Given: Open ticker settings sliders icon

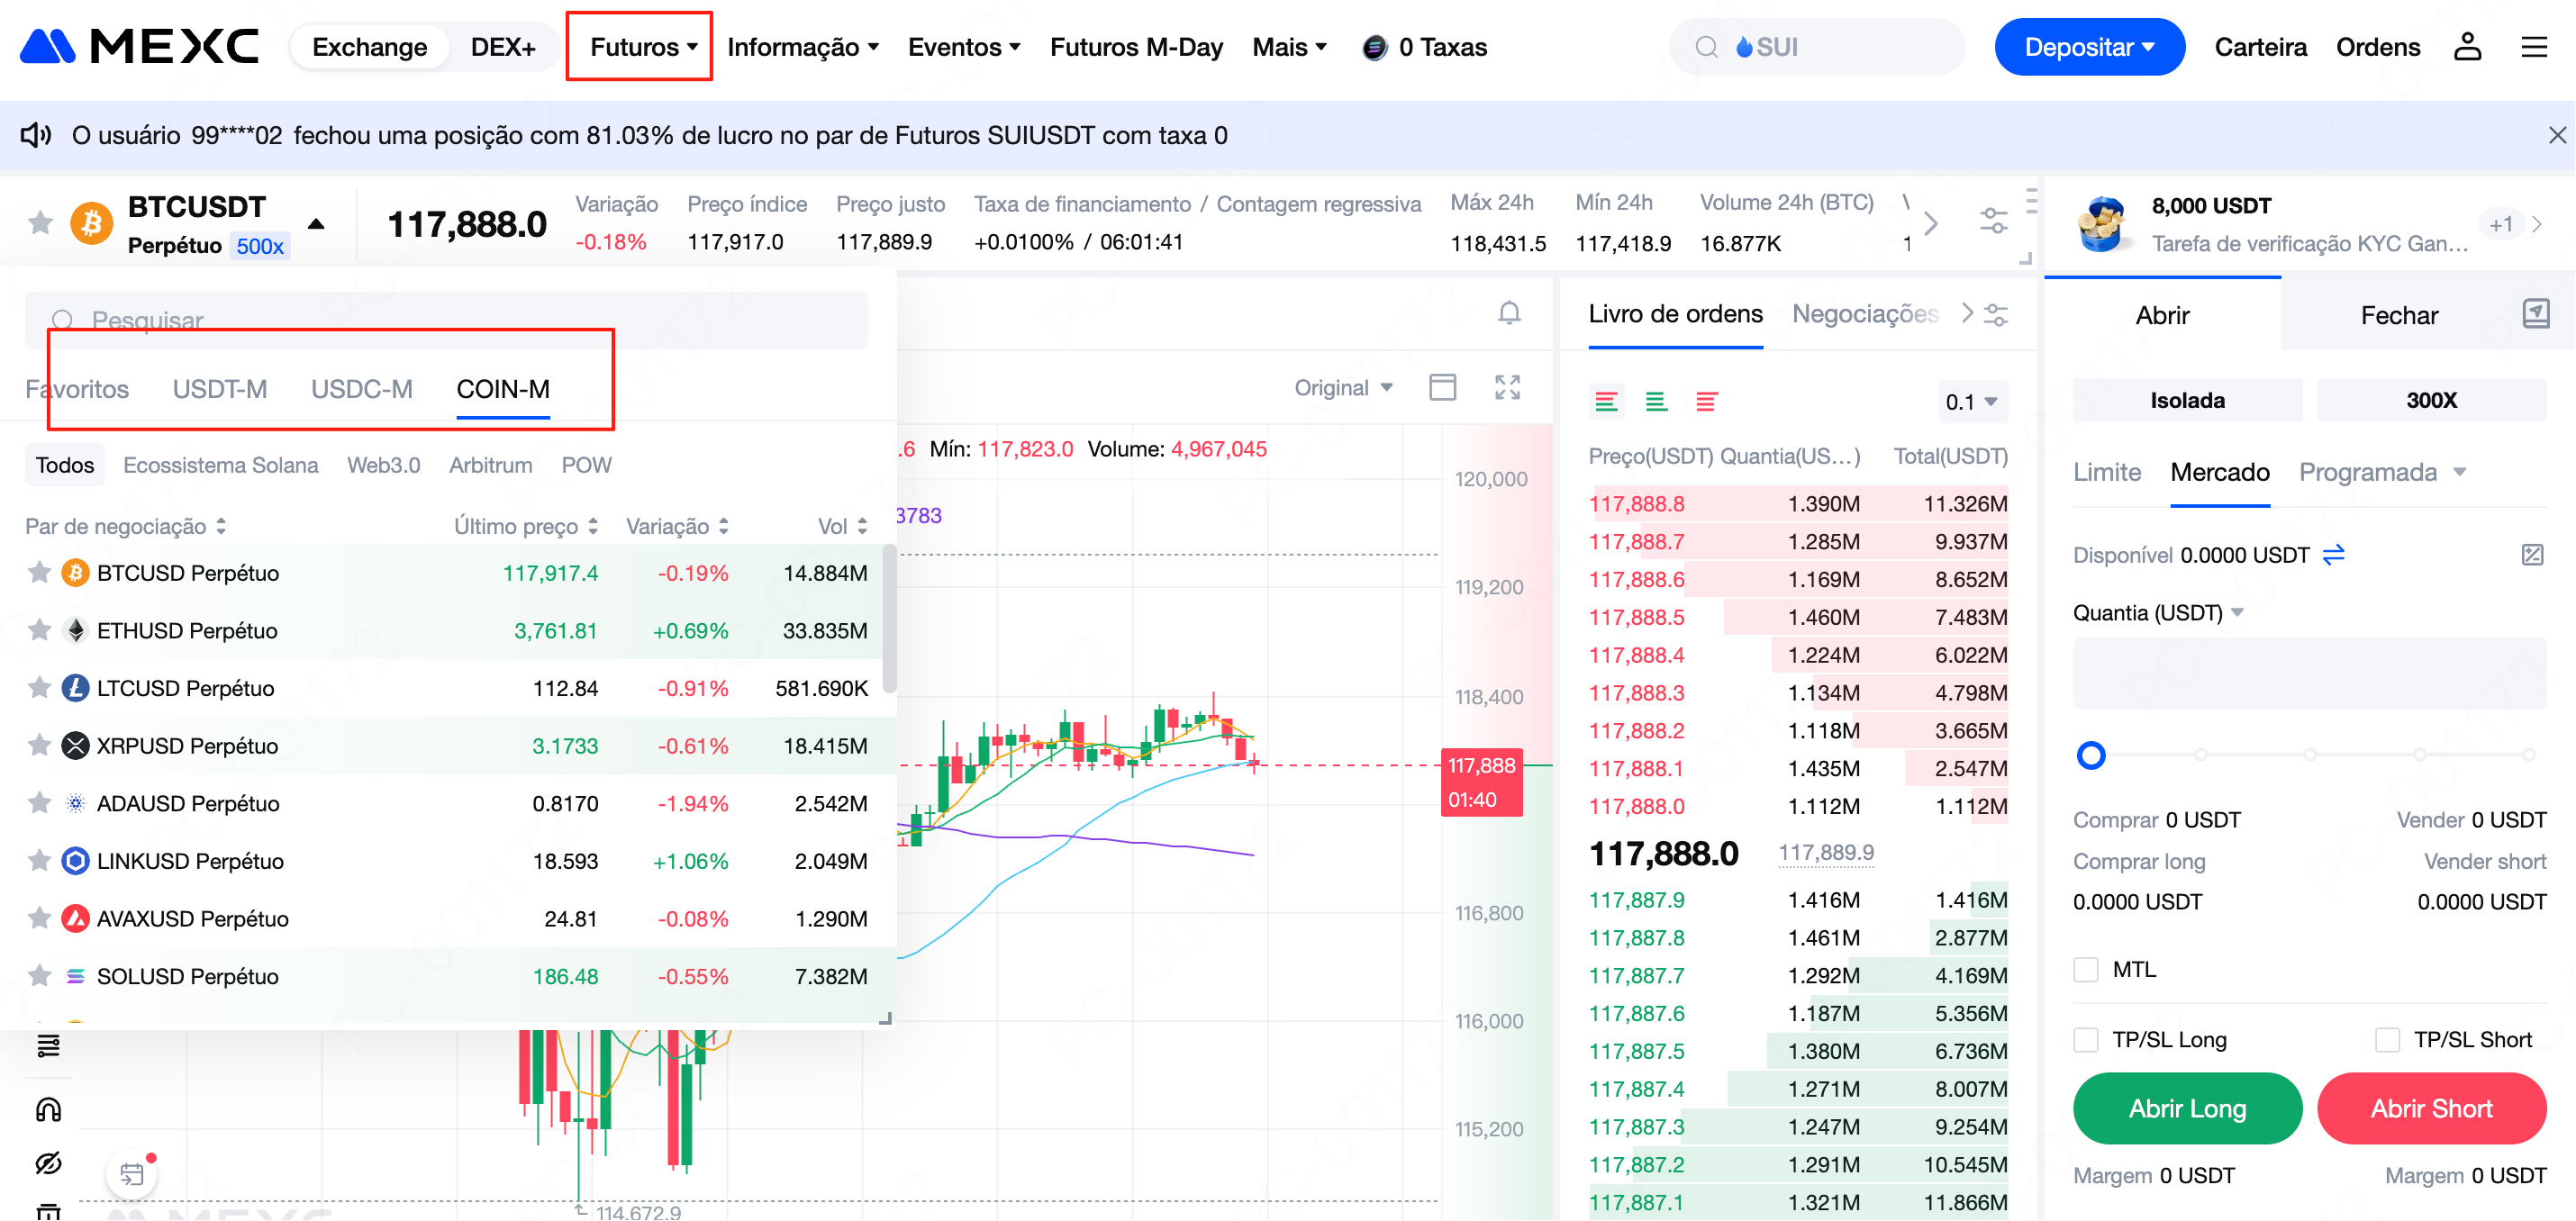Looking at the screenshot, I should [1993, 221].
